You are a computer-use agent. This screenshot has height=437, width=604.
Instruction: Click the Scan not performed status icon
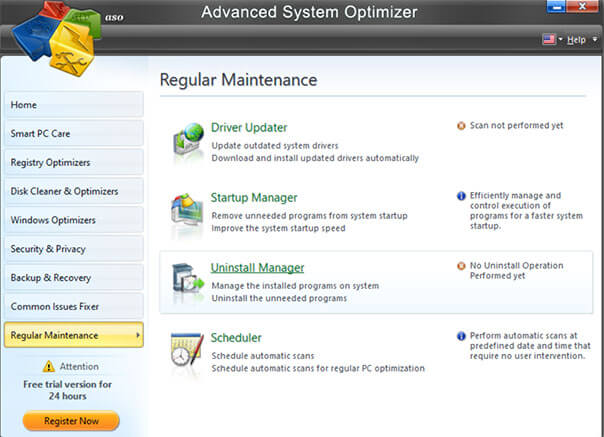461,126
